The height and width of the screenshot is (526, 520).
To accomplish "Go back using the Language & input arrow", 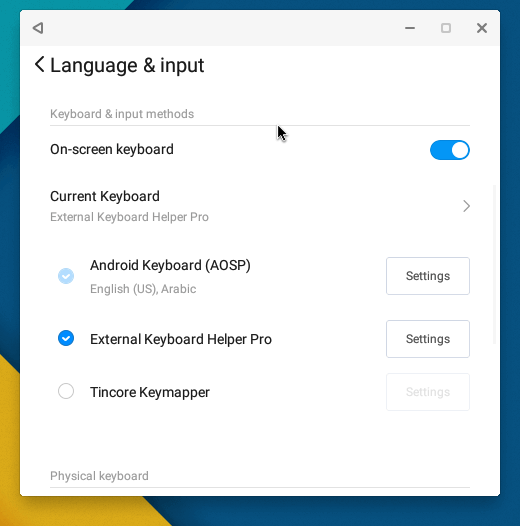I will [40, 64].
